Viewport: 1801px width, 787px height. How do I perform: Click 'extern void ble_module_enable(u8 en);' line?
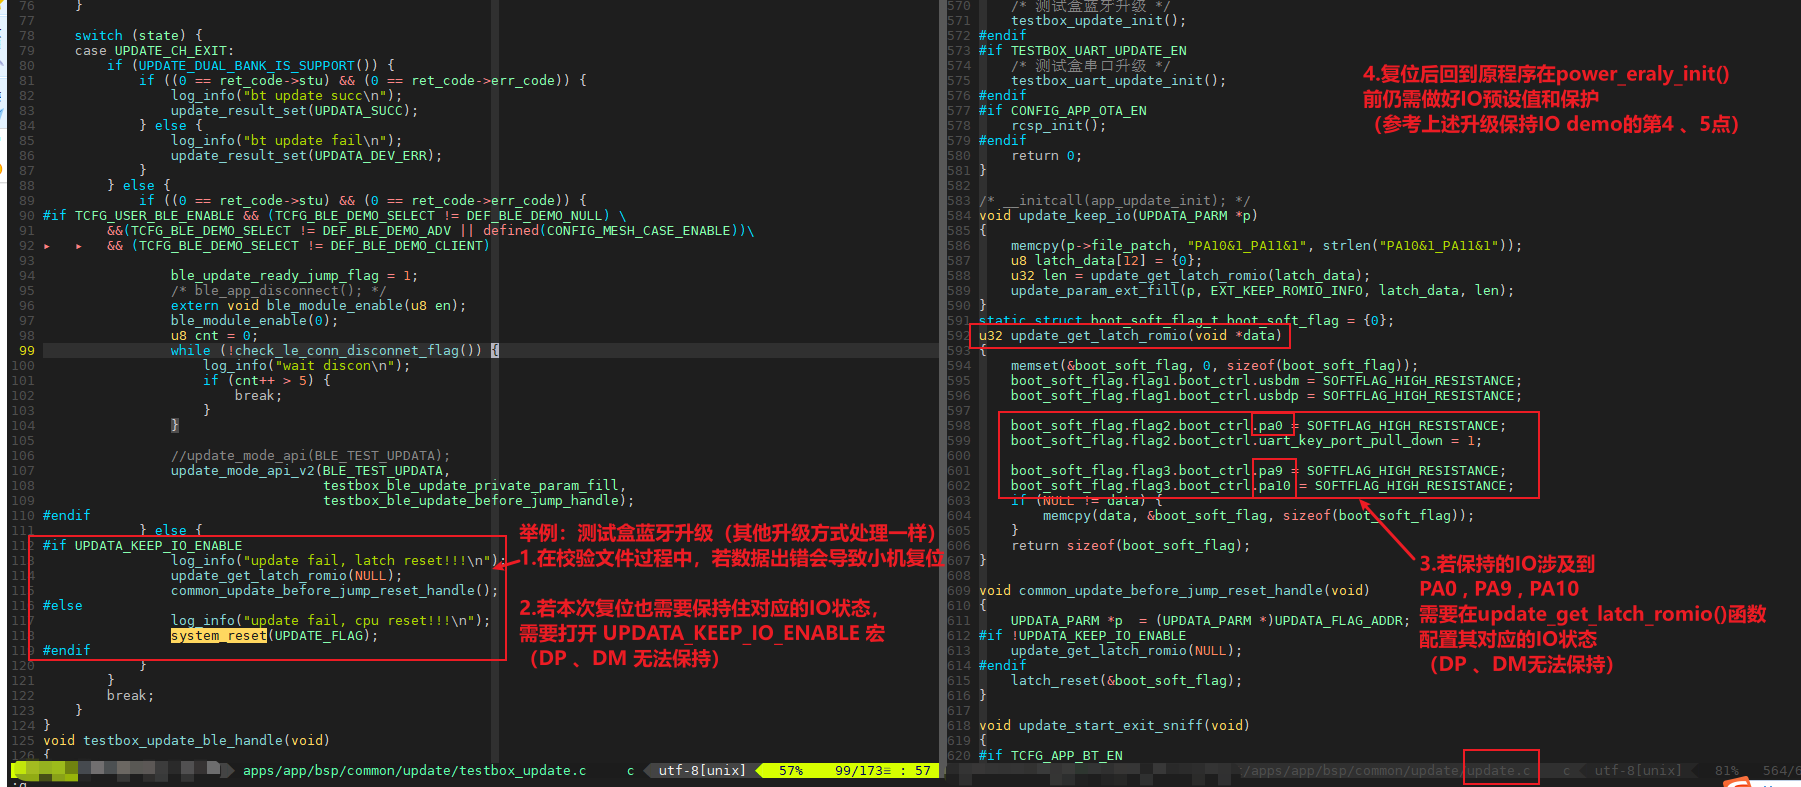click(318, 305)
